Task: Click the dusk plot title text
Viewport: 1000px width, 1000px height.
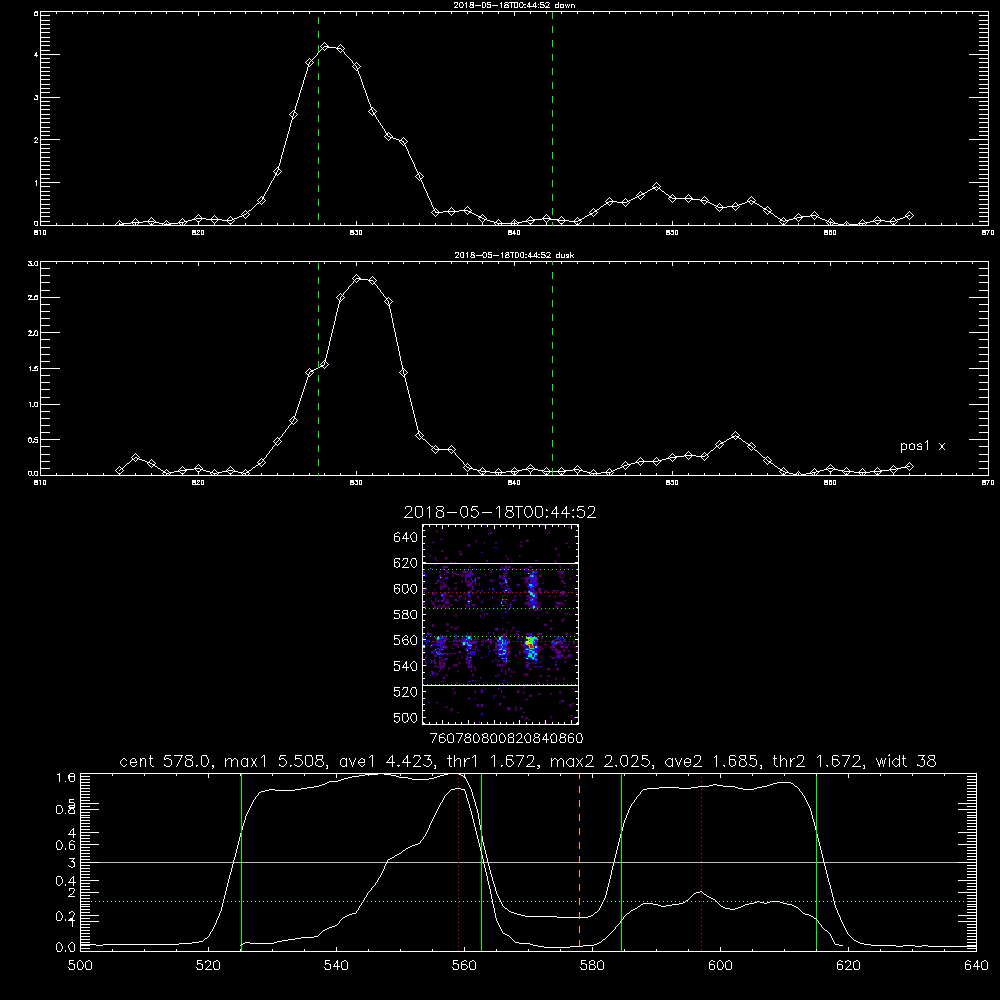Action: click(x=514, y=255)
